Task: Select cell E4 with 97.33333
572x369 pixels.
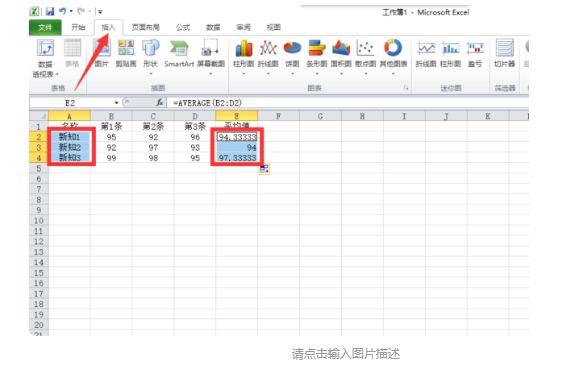Action: pyautogui.click(x=237, y=158)
